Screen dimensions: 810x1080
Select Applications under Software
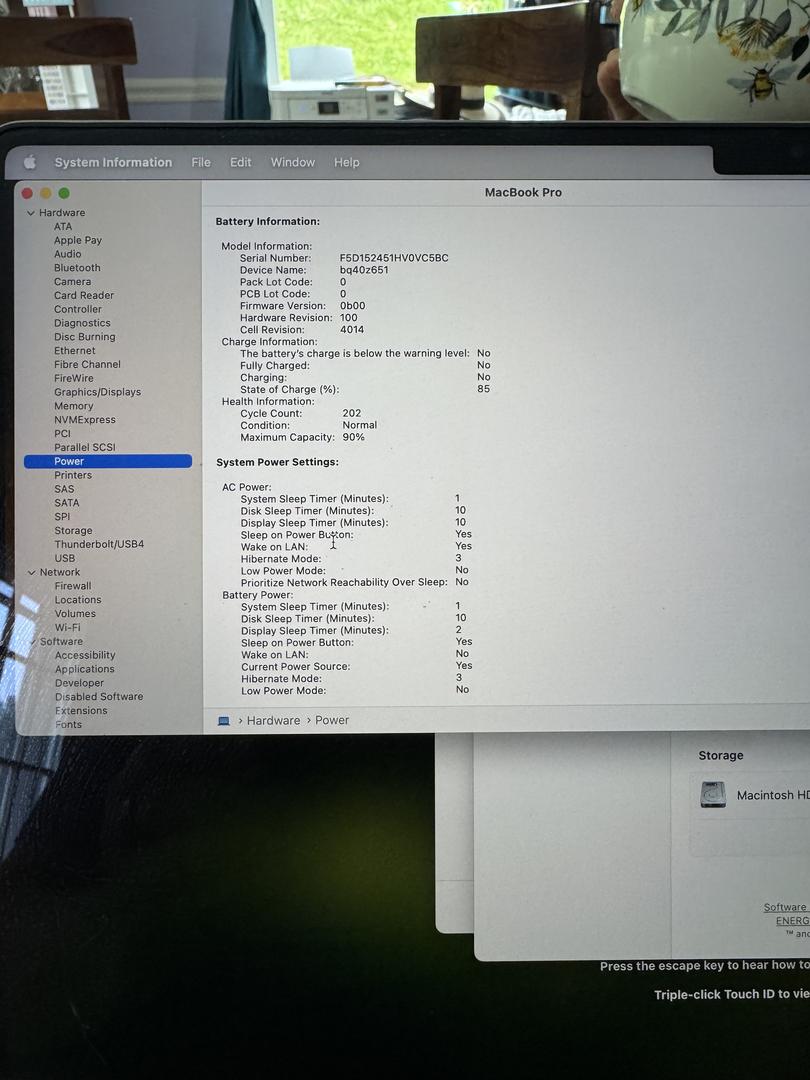[85, 669]
